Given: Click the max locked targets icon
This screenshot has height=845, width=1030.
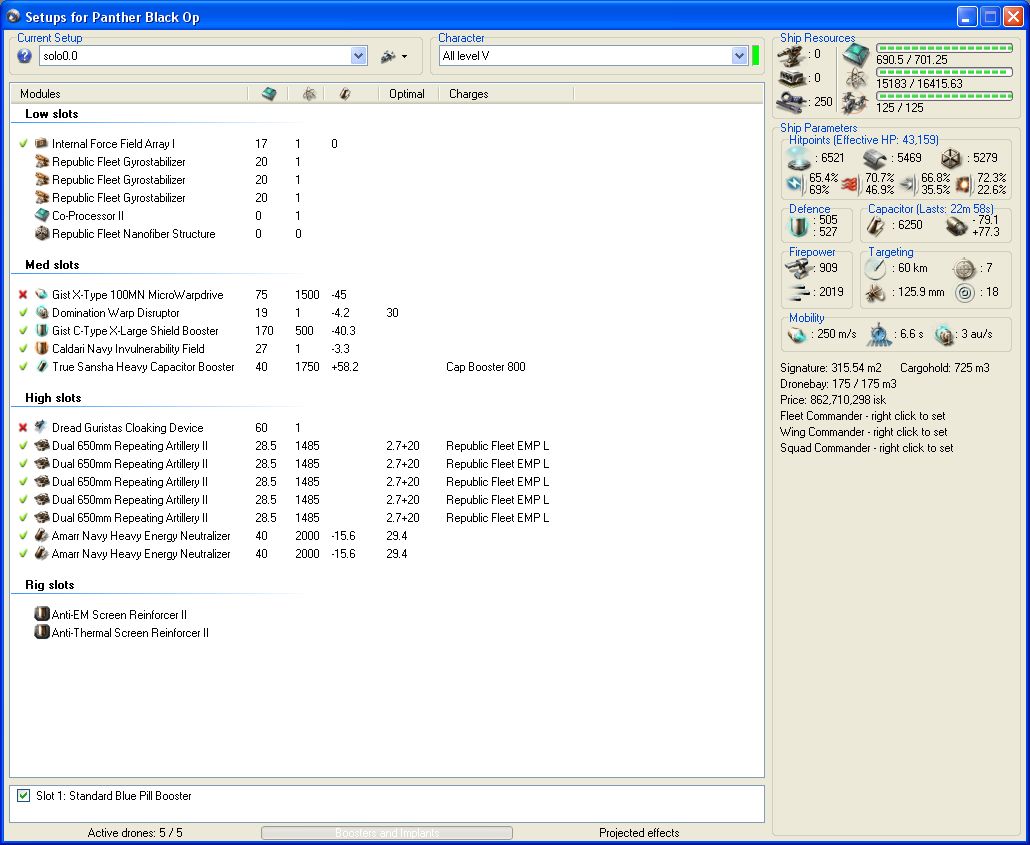Looking at the screenshot, I should (x=964, y=268).
